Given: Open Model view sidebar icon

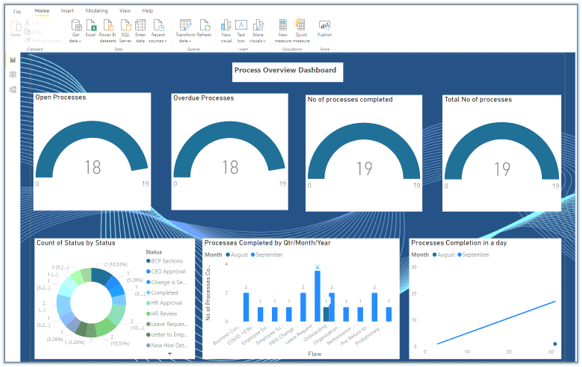Looking at the screenshot, I should click(13, 89).
